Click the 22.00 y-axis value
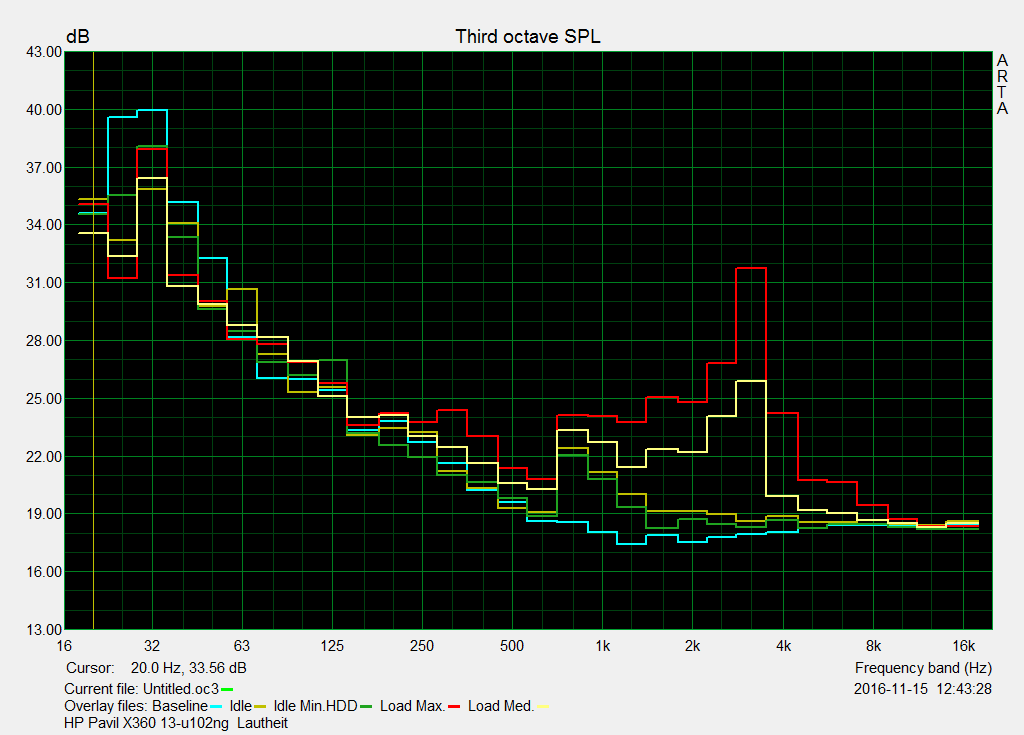Image resolution: width=1024 pixels, height=735 pixels. pos(44,457)
